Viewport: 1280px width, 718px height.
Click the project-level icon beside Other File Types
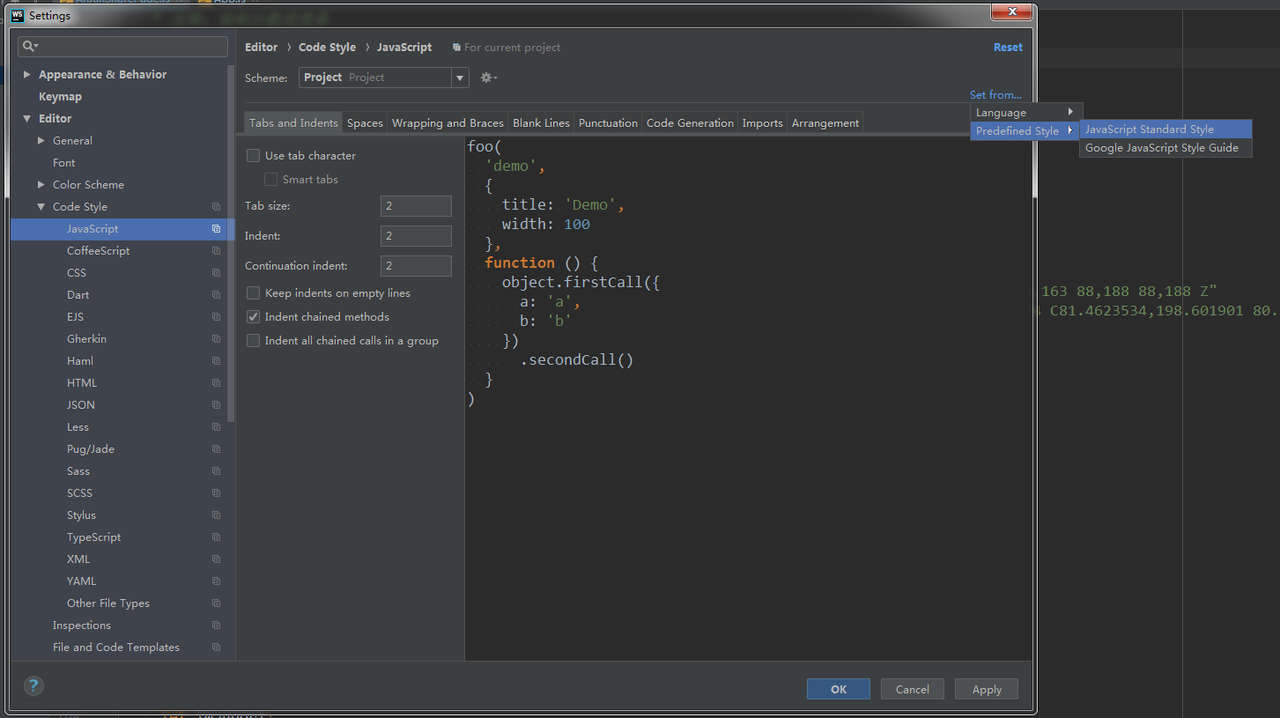[x=216, y=603]
